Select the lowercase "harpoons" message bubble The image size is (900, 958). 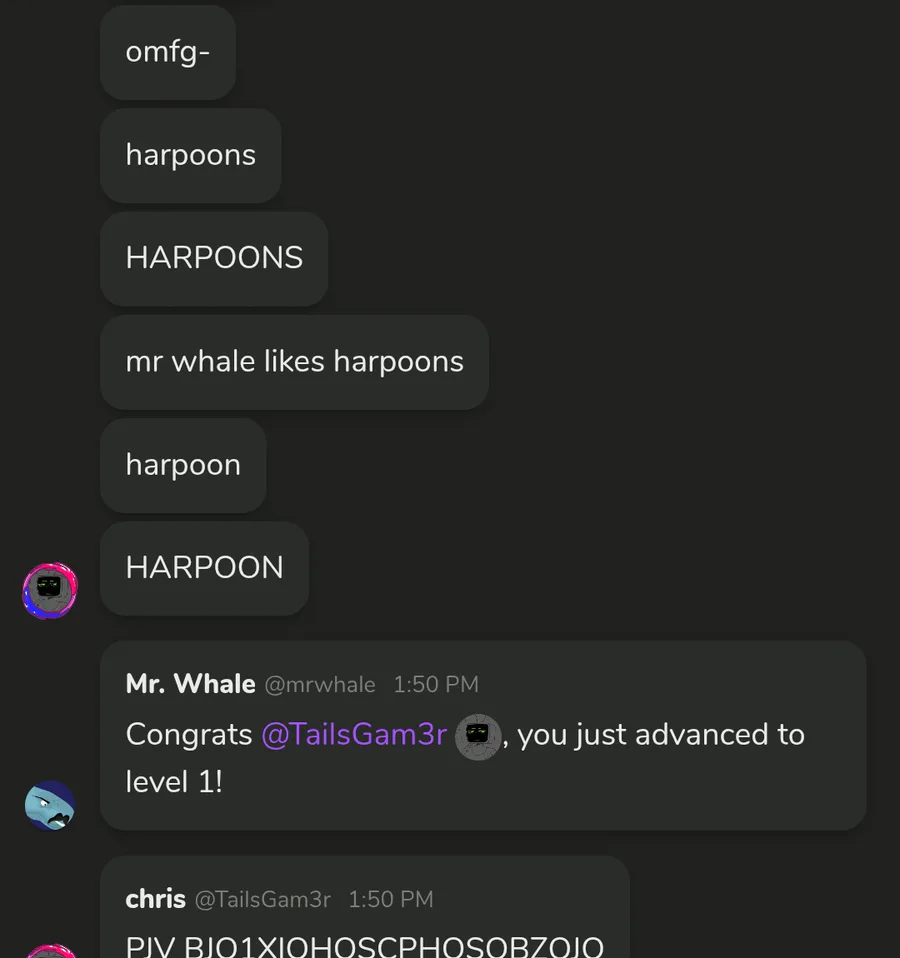[x=191, y=156]
